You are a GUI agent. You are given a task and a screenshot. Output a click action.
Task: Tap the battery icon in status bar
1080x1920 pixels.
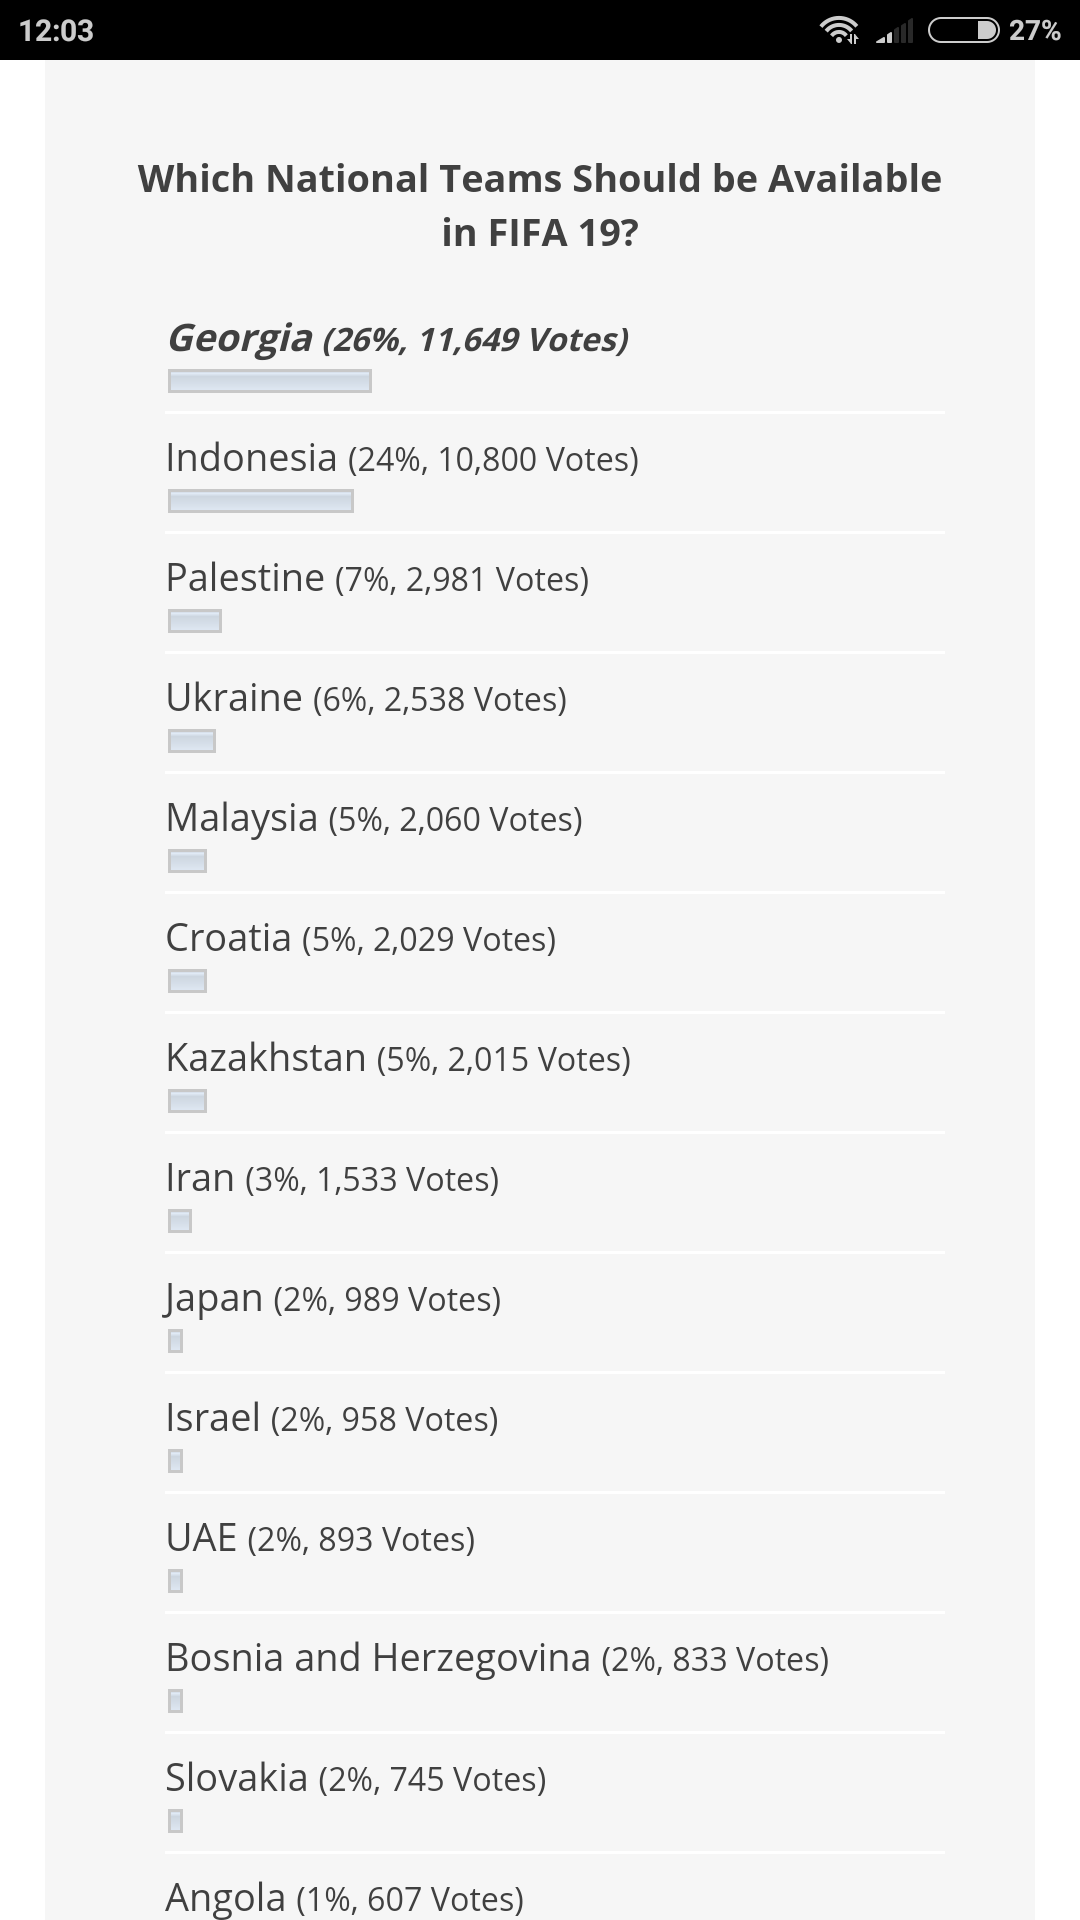[x=963, y=30]
